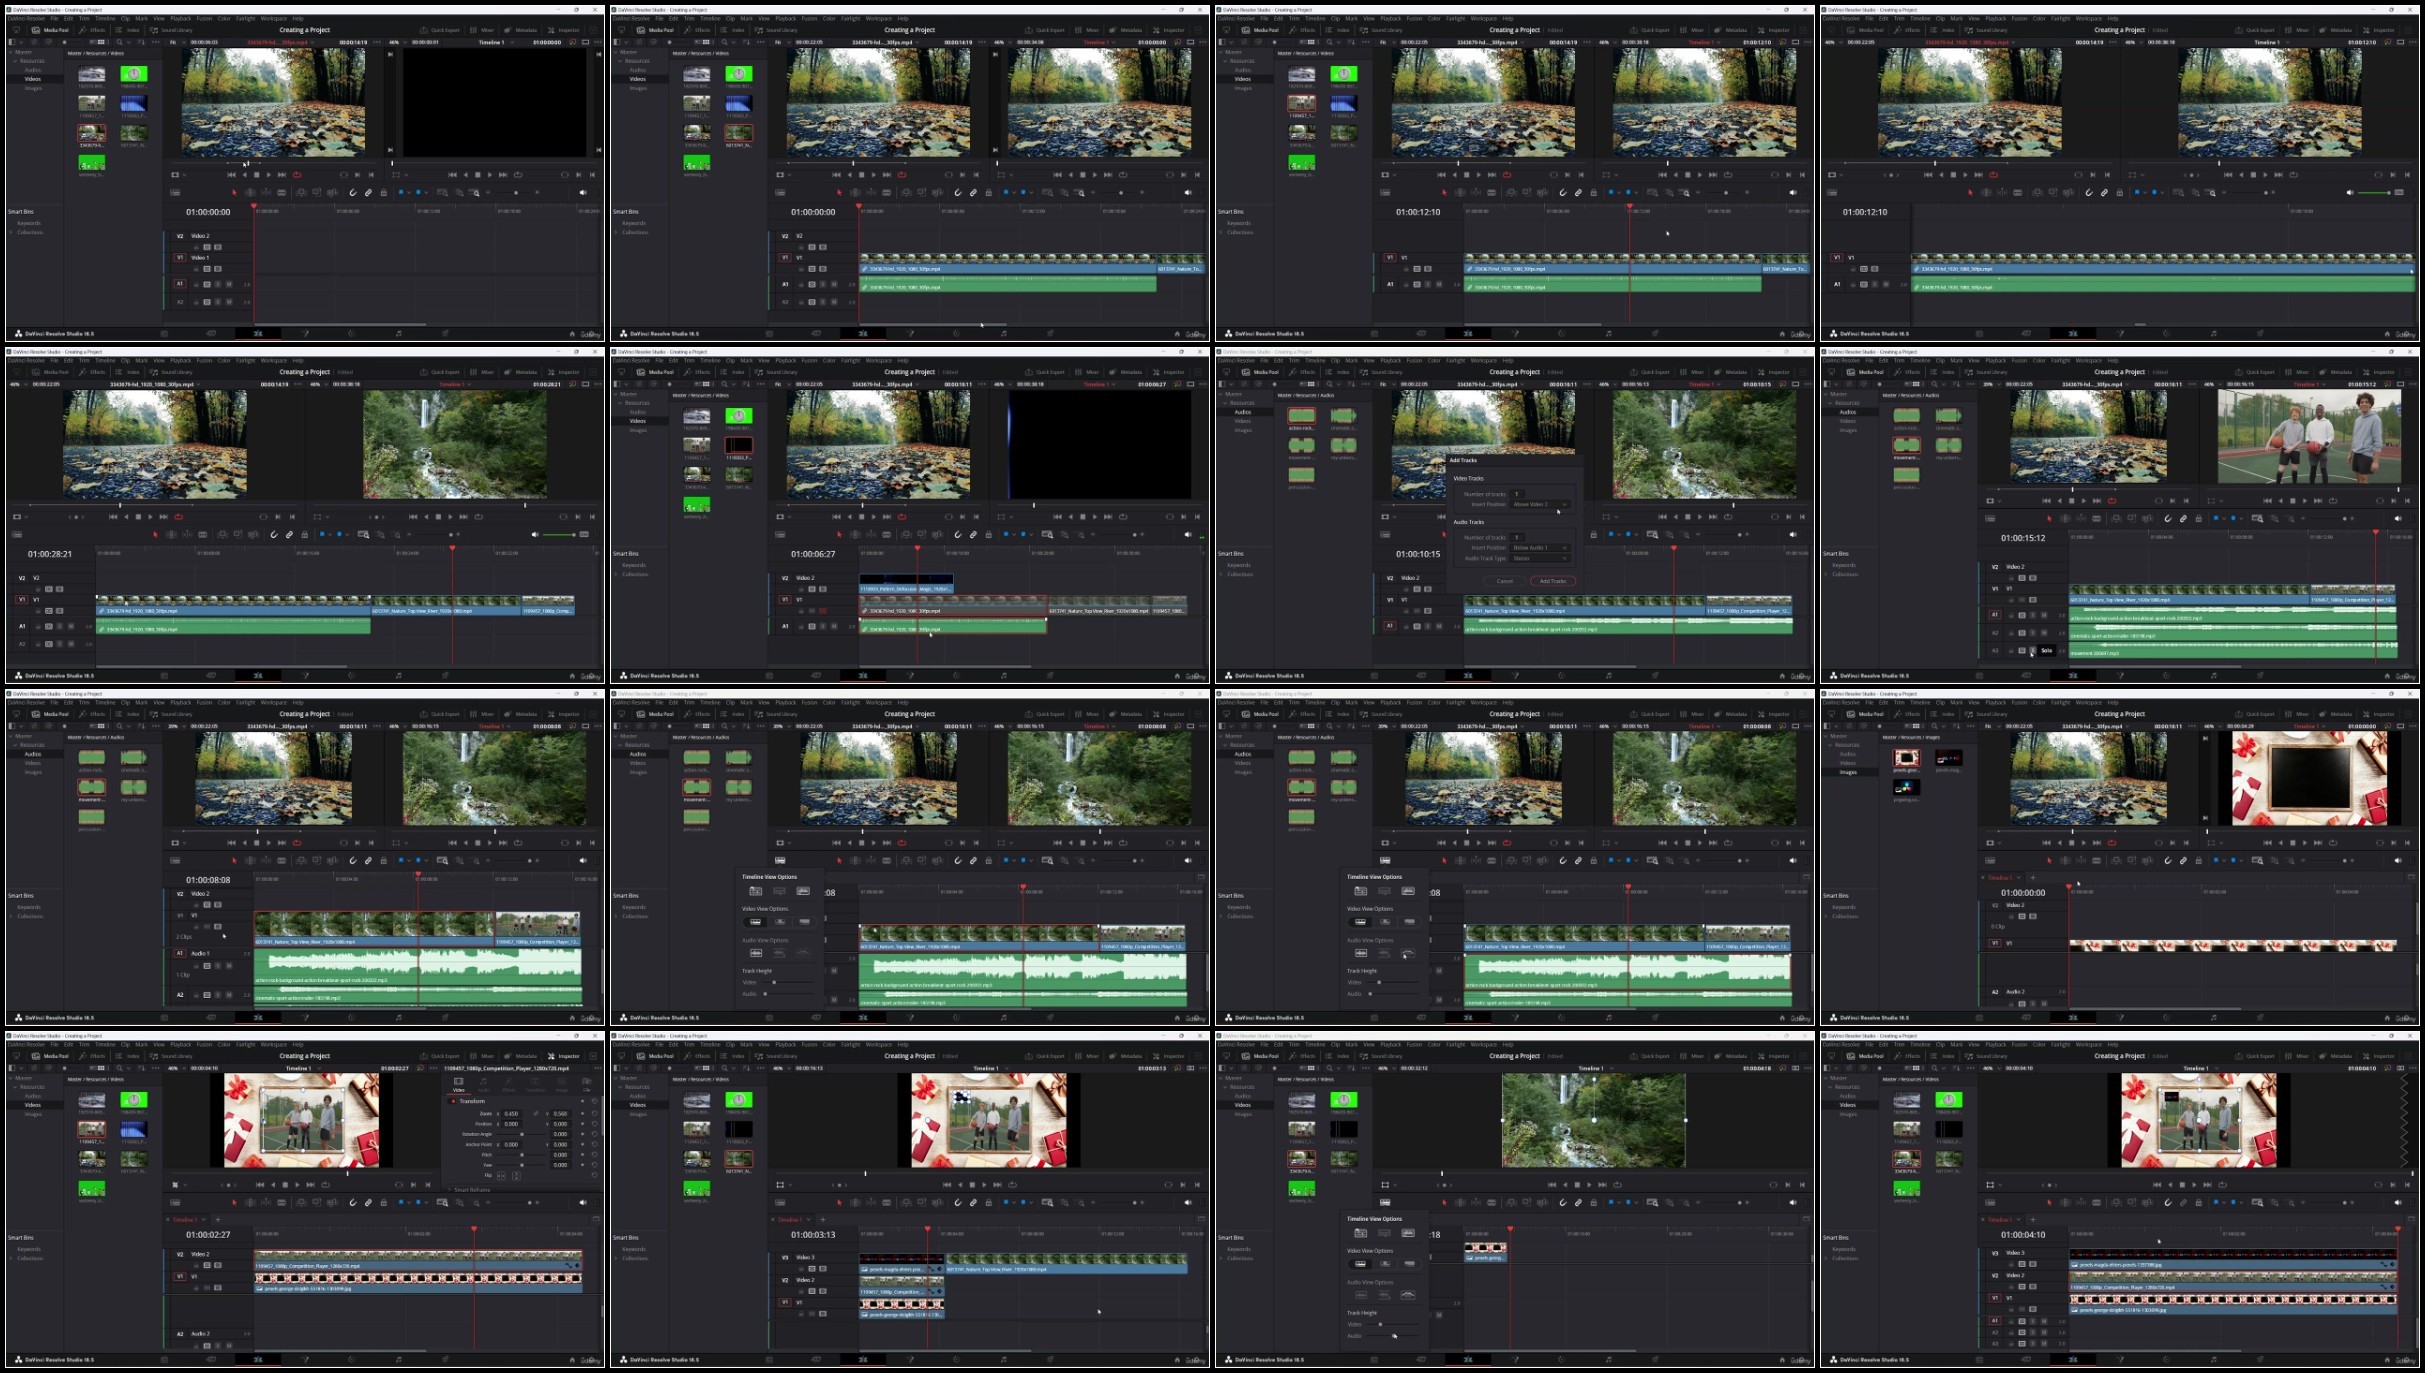Open Cut page icon in 01:00:08:08 window

(211, 1018)
